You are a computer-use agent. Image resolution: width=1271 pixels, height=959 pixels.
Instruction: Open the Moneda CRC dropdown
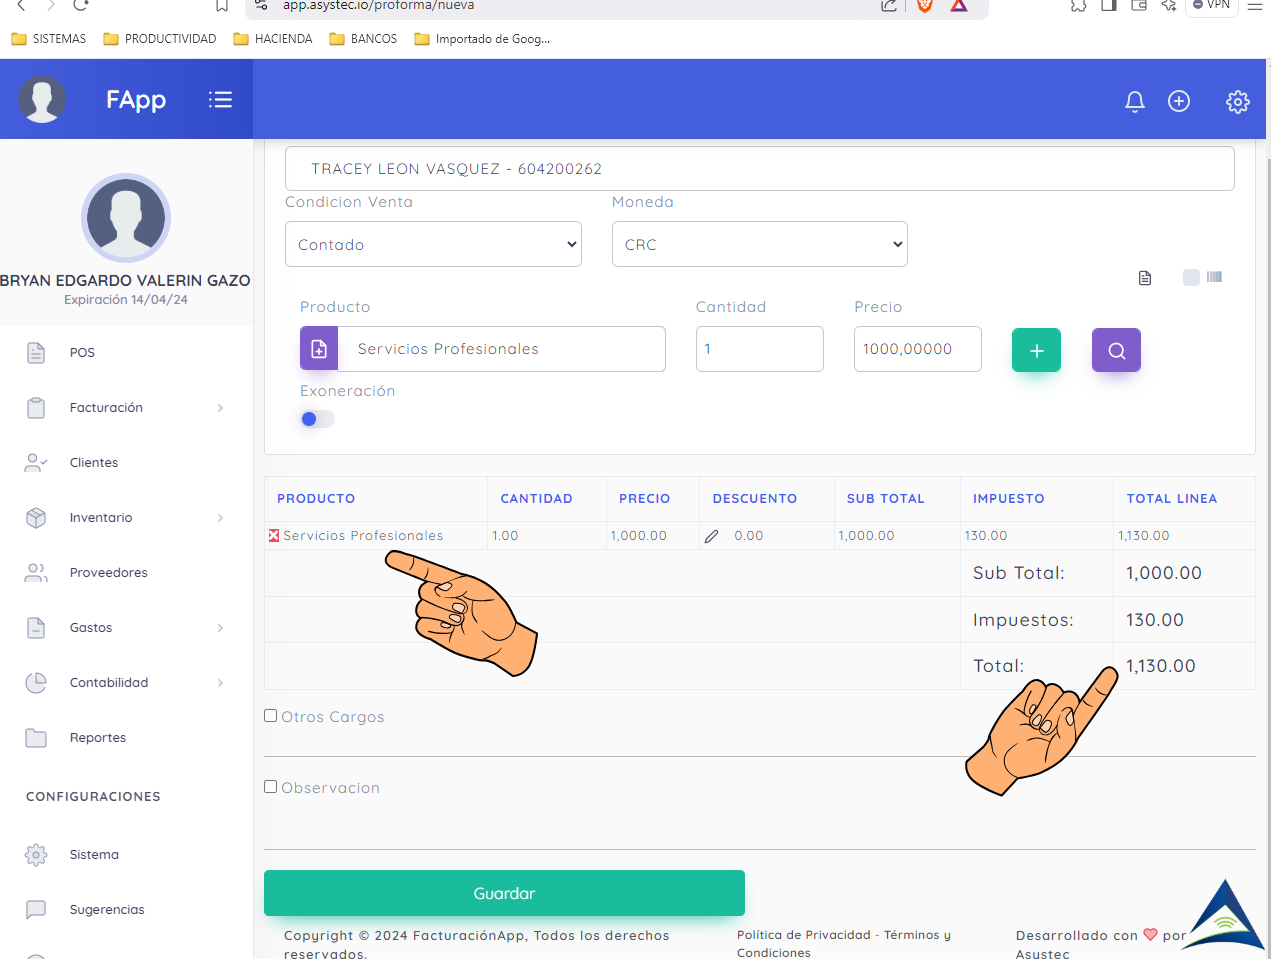759,244
